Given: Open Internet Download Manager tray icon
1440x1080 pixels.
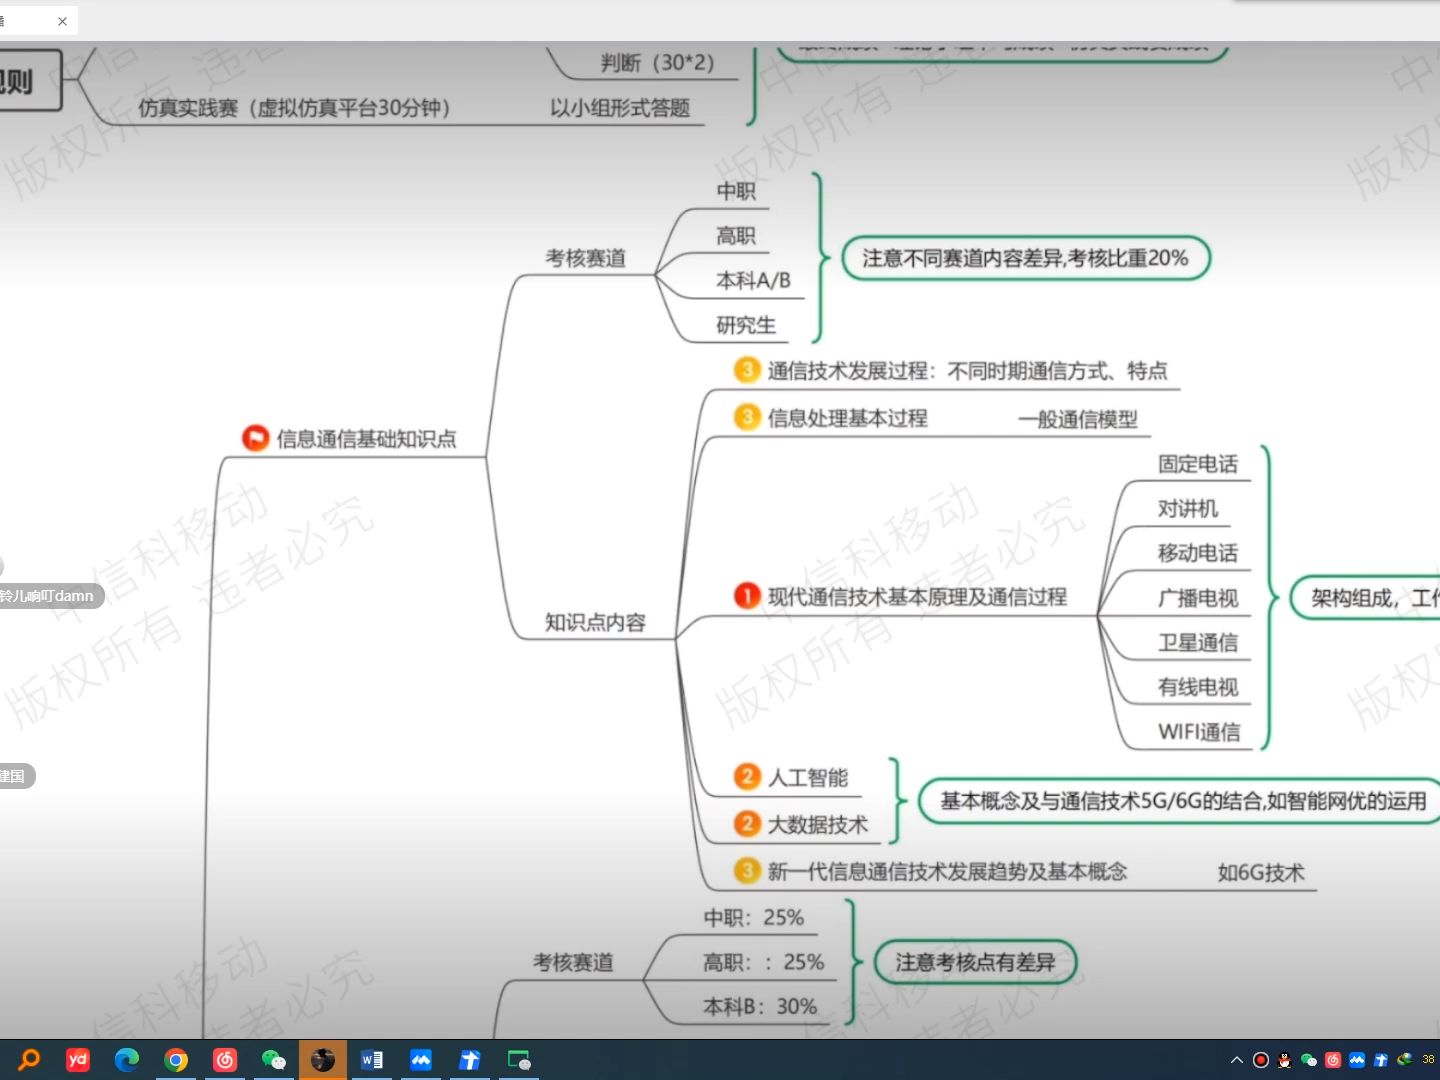Looking at the screenshot, I should coord(1405,1060).
